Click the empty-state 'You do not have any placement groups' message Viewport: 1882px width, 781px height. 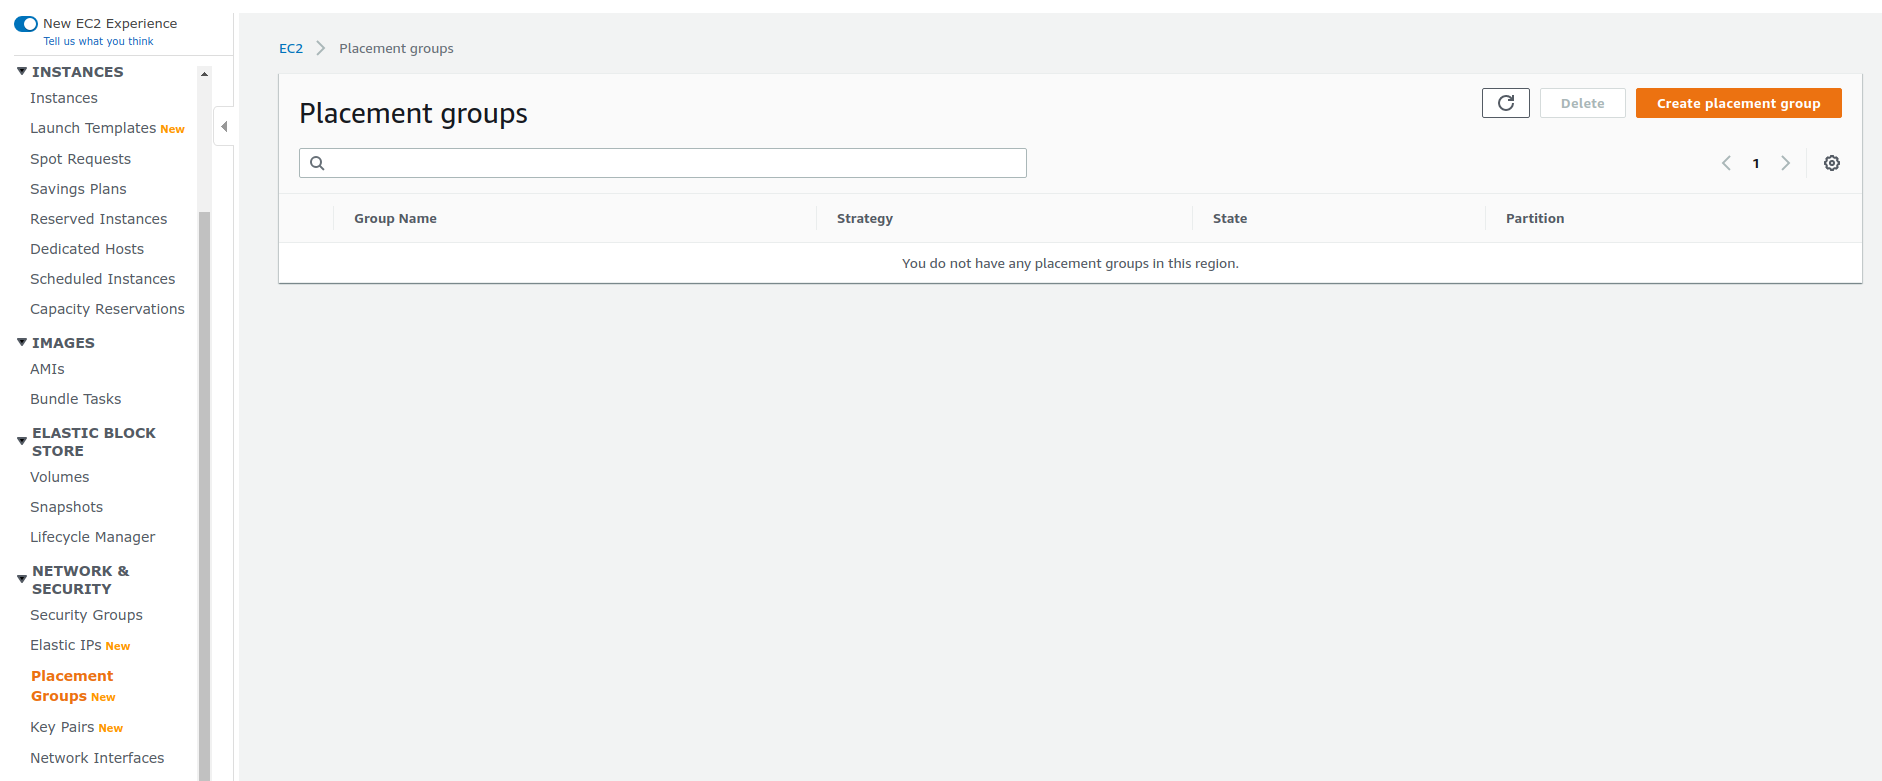coord(1070,263)
